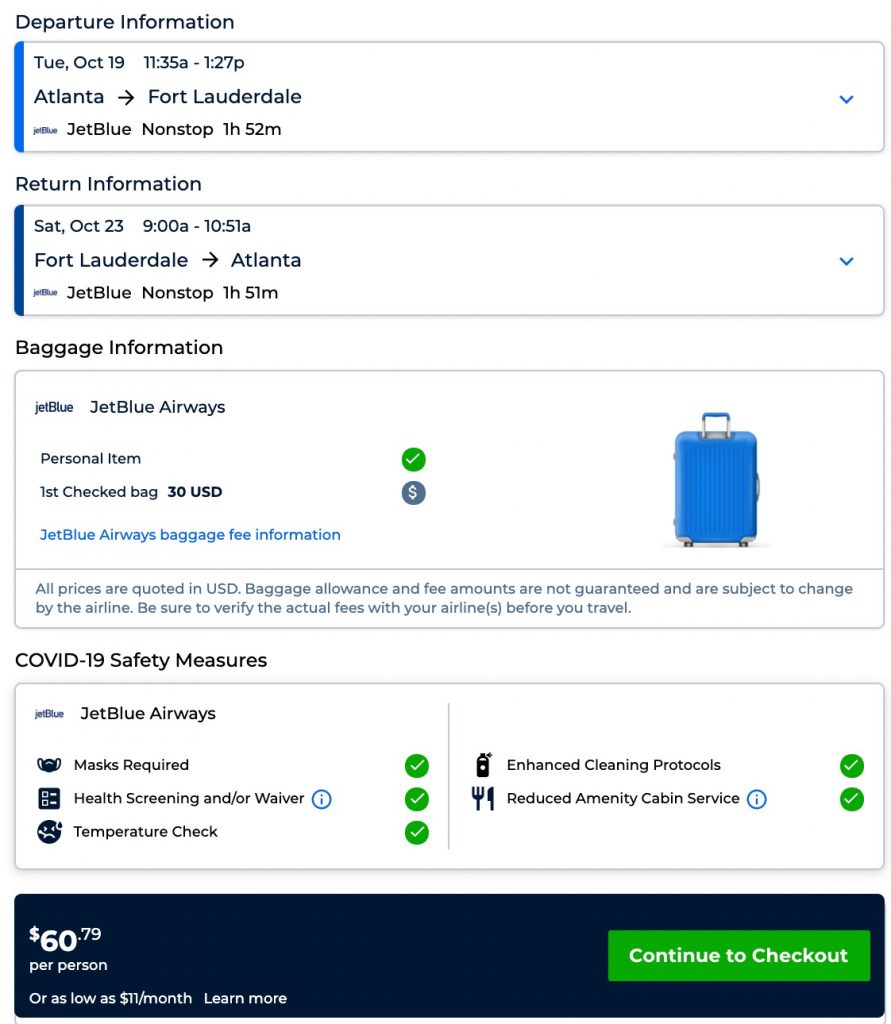
Task: Click the info icon beside Health Screening and/or Waiver
Action: pos(322,799)
